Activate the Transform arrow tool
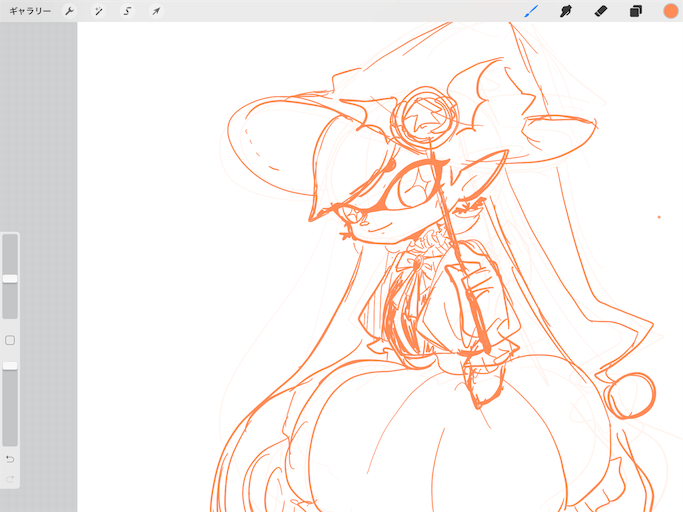The image size is (683, 512). [156, 11]
